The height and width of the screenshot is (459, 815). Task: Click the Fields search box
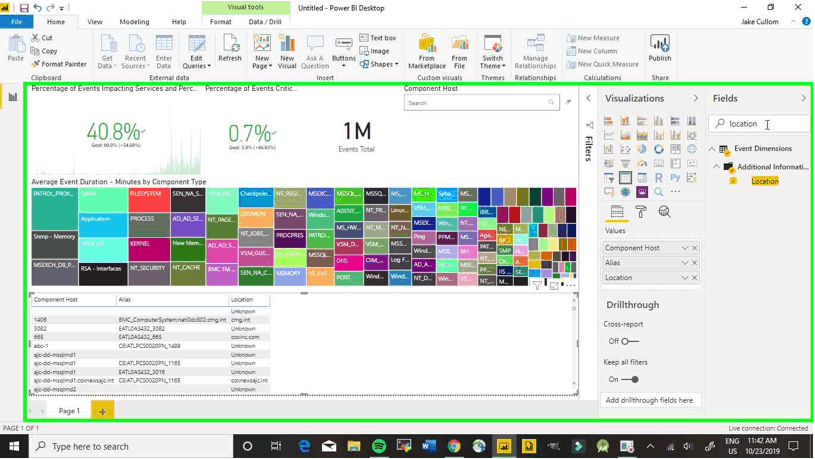(x=759, y=124)
